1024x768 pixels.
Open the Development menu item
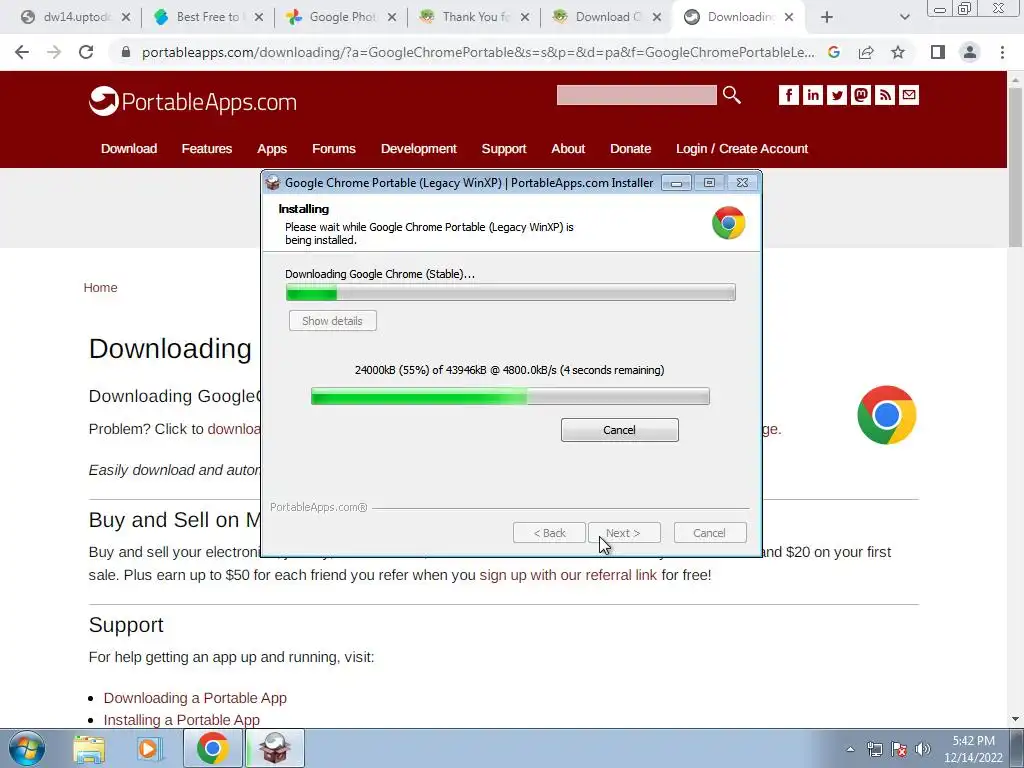tap(419, 149)
